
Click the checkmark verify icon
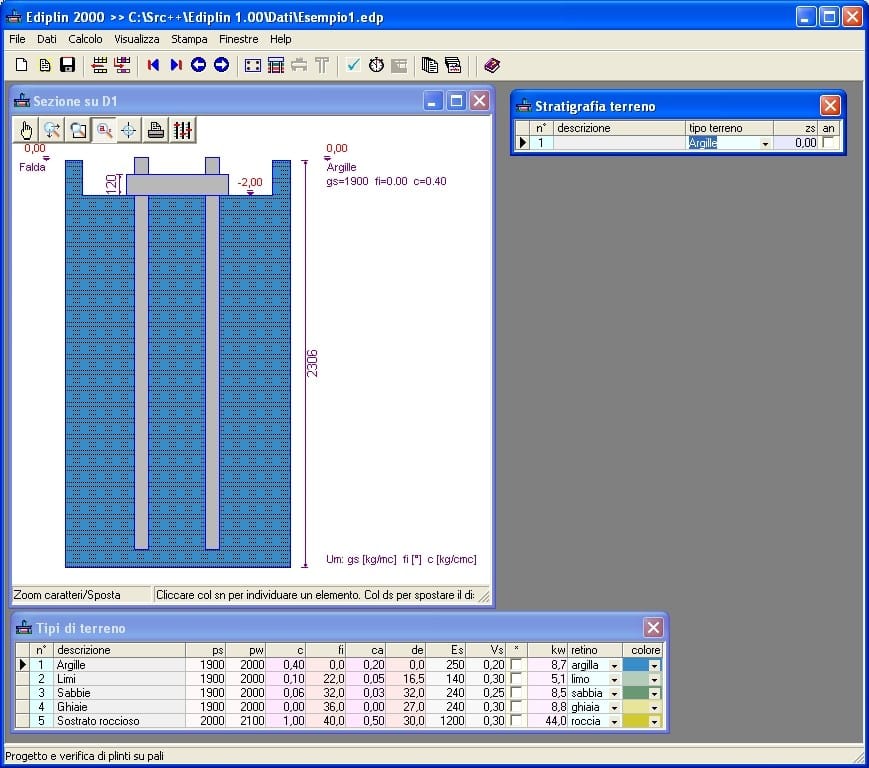coord(353,65)
